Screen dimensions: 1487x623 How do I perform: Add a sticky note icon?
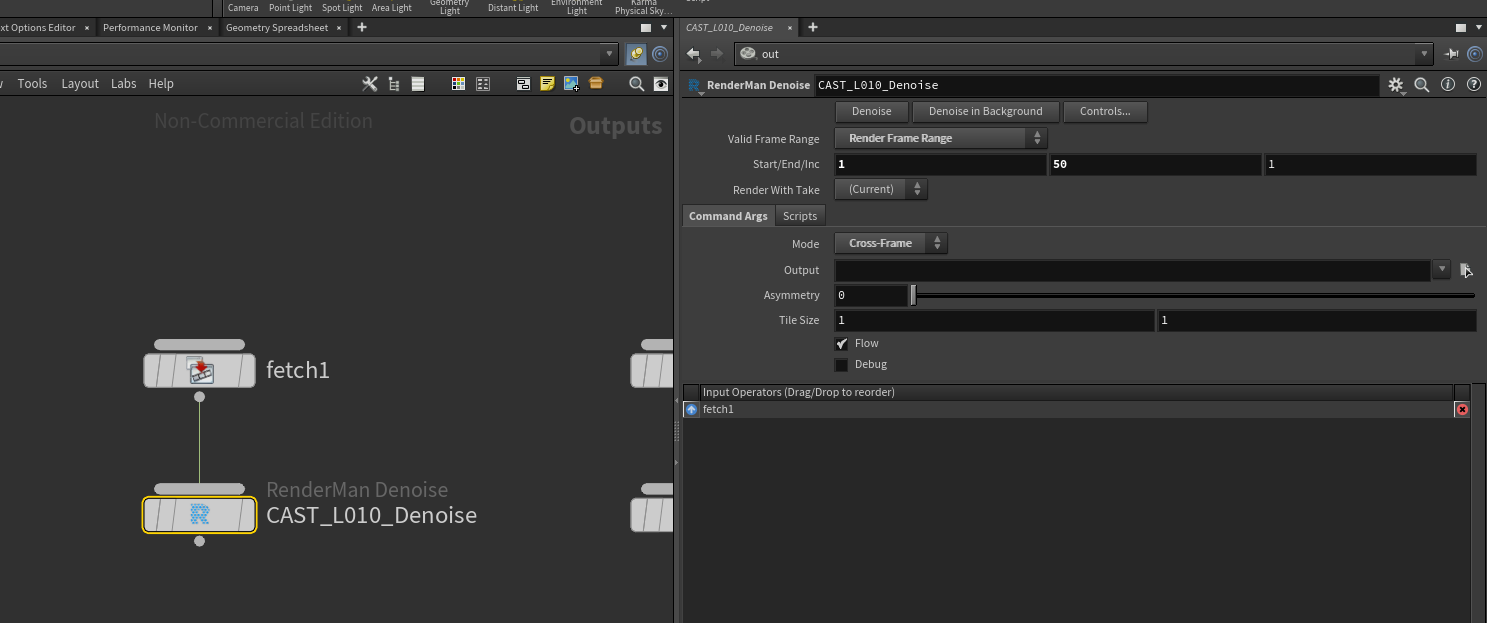point(547,84)
